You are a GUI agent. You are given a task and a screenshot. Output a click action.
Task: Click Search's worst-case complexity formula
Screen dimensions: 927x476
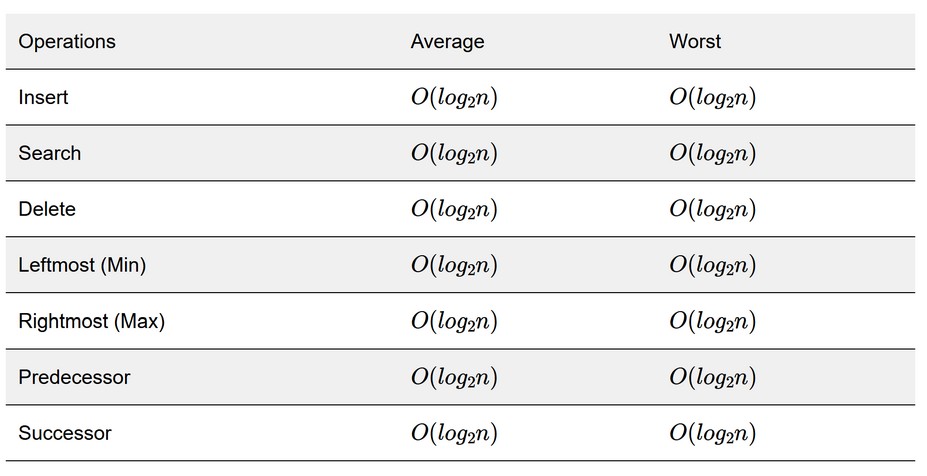click(712, 154)
